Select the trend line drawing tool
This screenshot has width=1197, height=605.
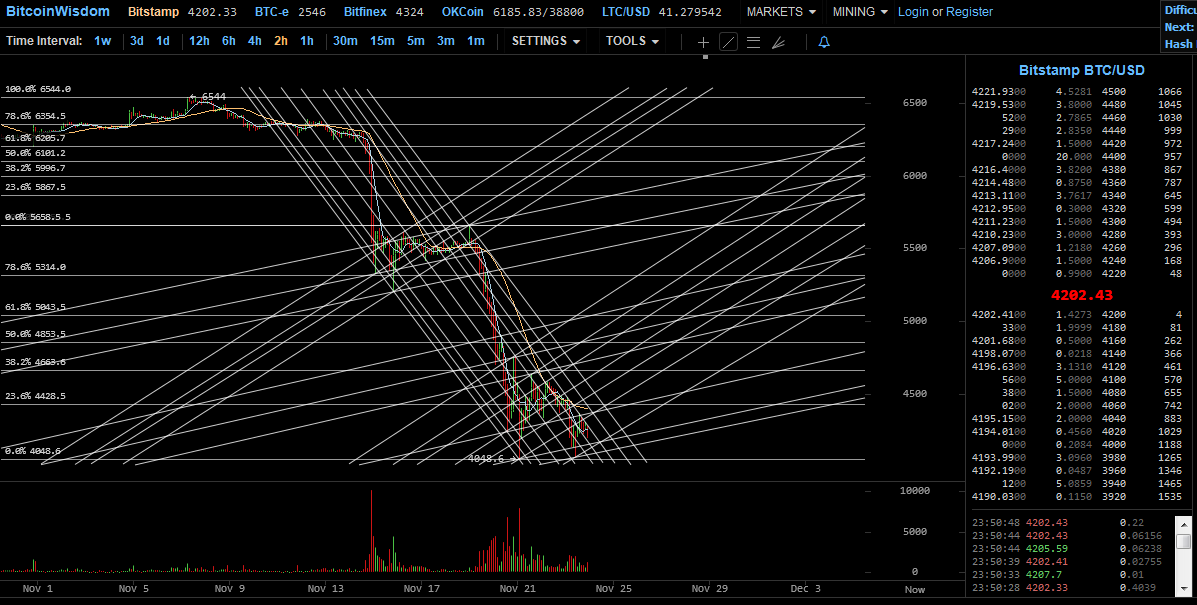click(x=728, y=42)
